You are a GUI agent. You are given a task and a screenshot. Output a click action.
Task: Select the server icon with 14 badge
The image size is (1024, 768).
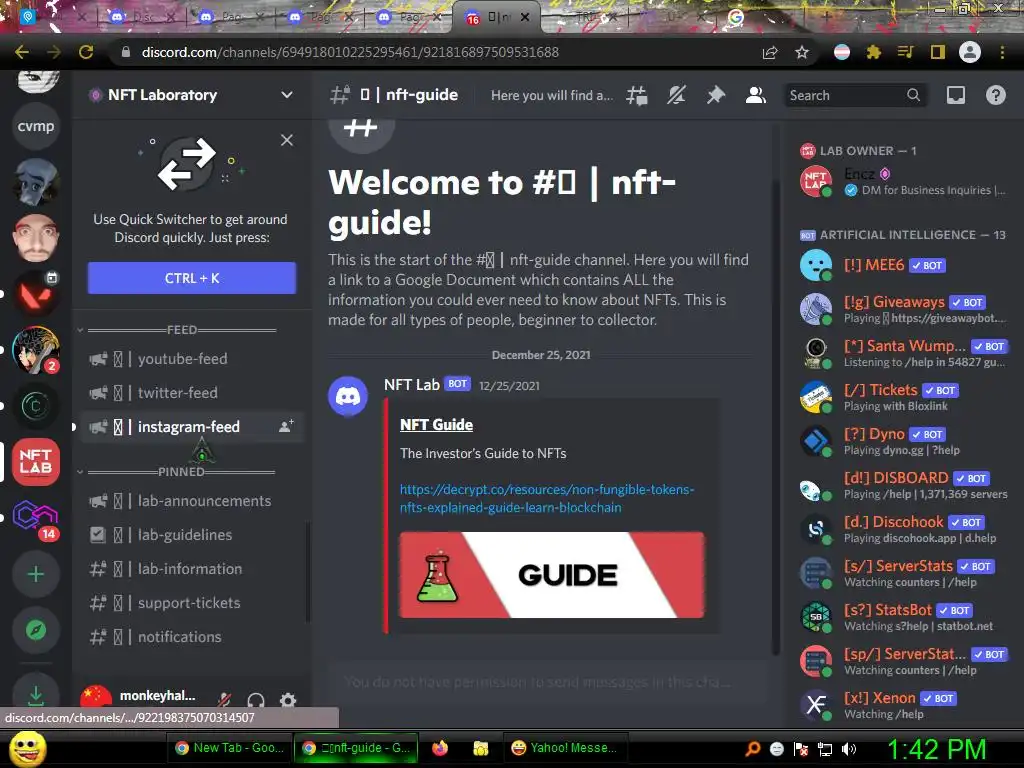tap(36, 518)
